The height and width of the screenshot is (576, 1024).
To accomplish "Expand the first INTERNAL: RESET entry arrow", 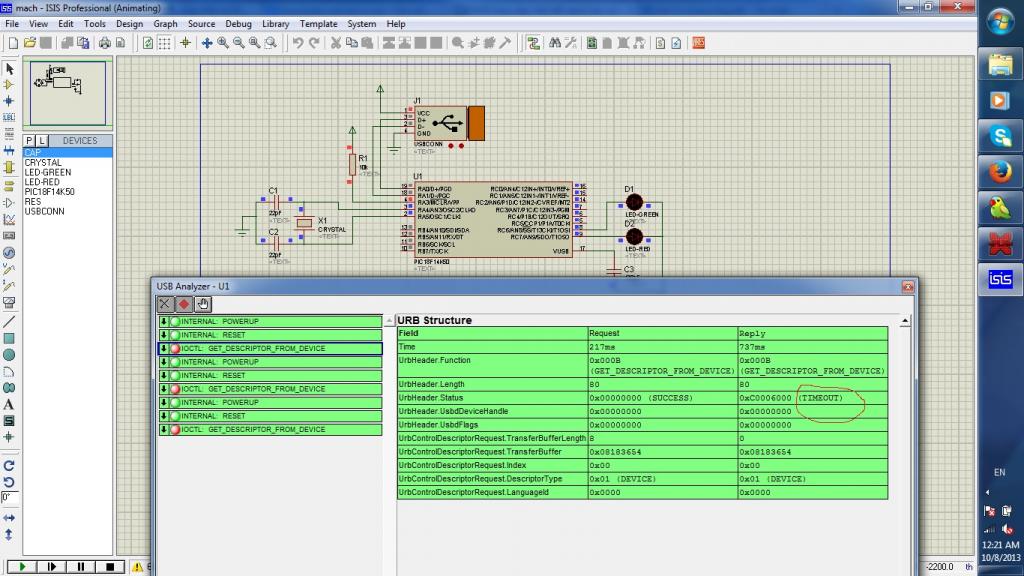I will [164, 335].
